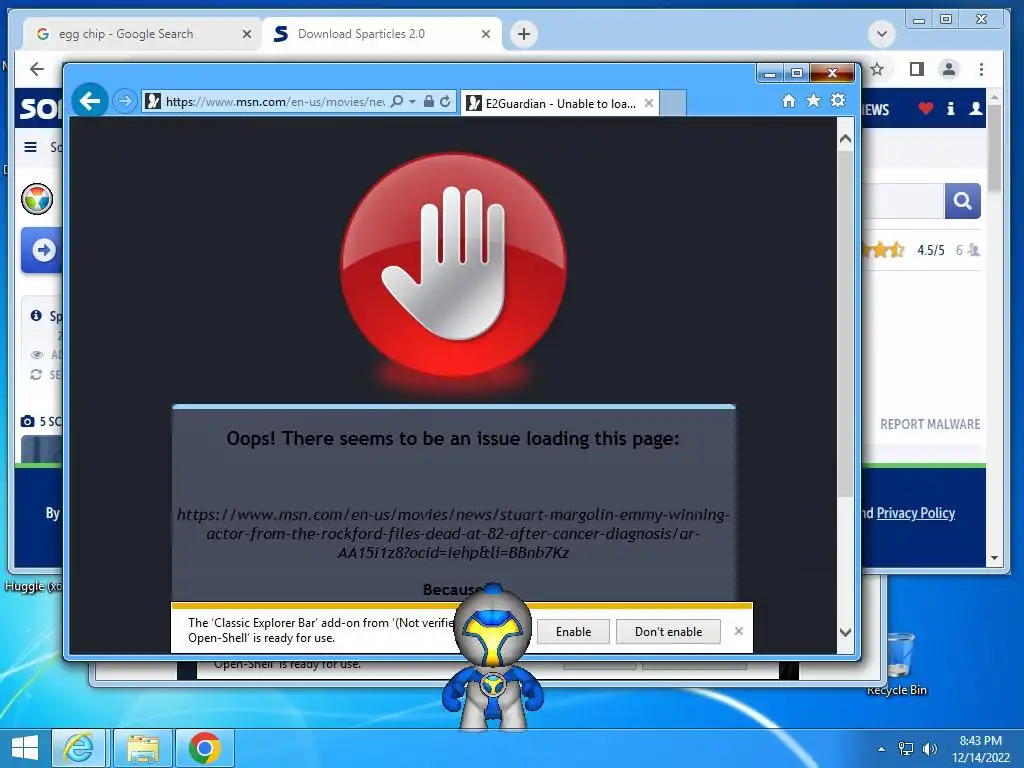Open the Recycle Bin desktop icon
The width and height of the screenshot is (1024, 768).
coord(897,664)
